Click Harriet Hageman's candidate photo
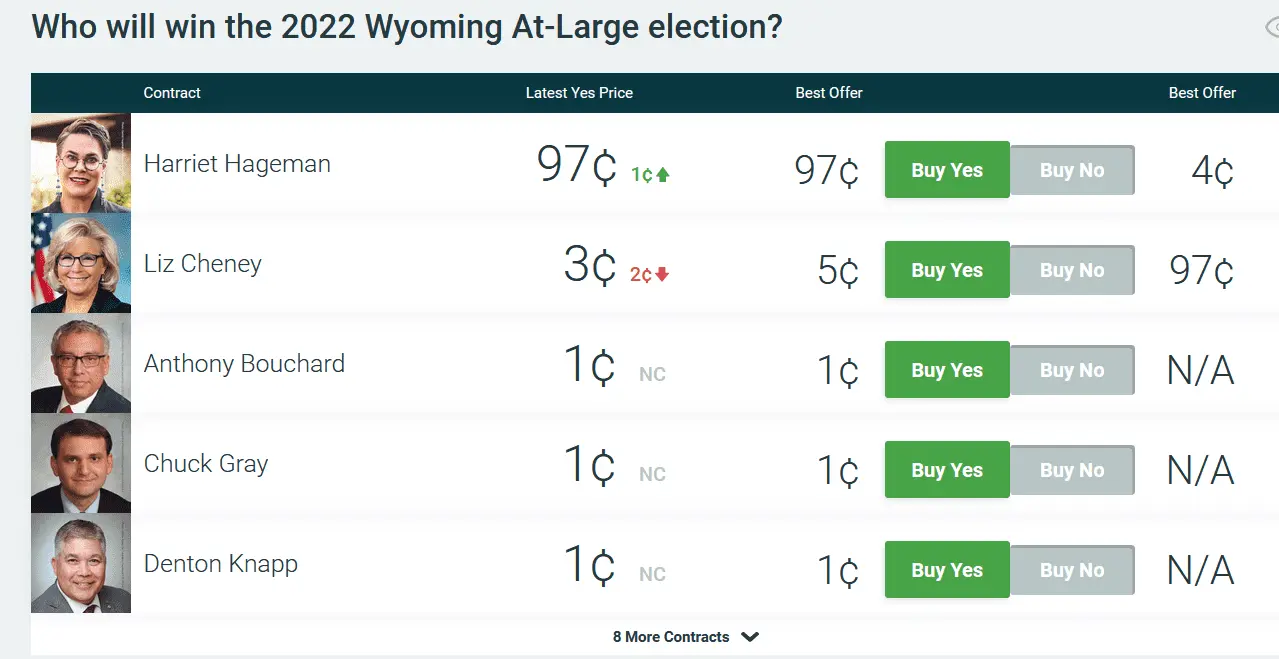The image size is (1279, 659). click(81, 163)
